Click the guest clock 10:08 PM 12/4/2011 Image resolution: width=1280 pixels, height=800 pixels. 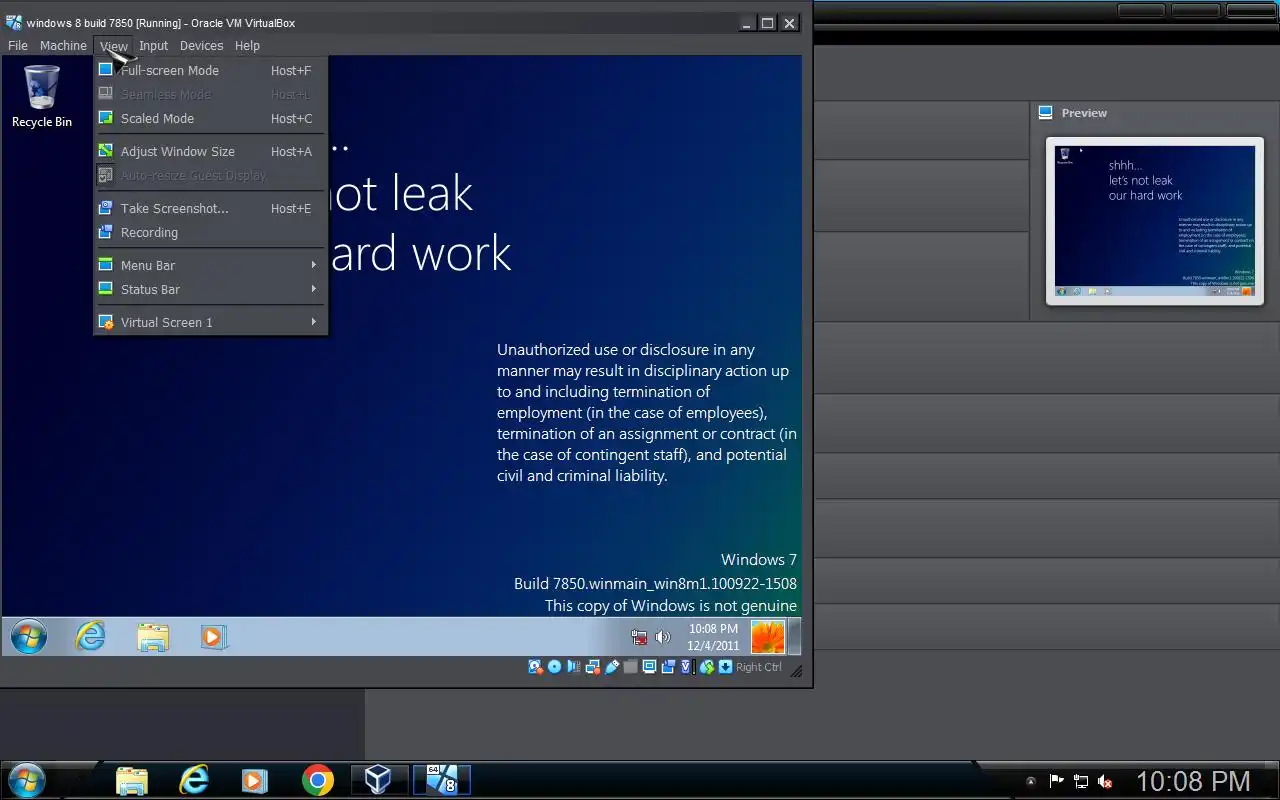tap(713, 637)
